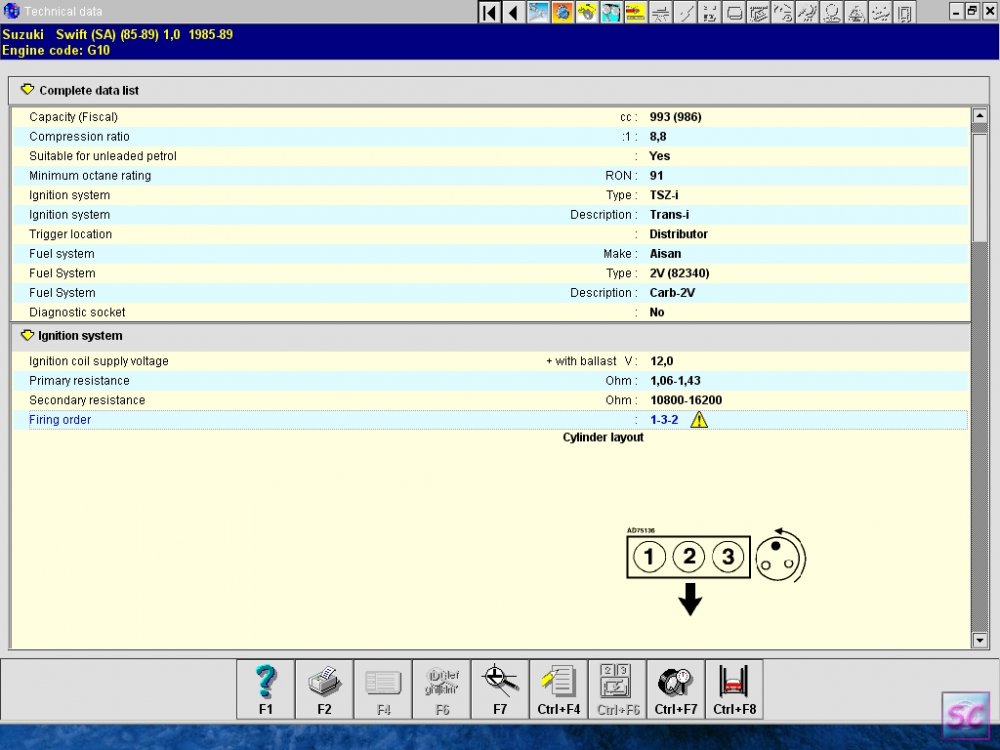1000x750 pixels.
Task: Collapse the Ignition system section
Action: 27,335
